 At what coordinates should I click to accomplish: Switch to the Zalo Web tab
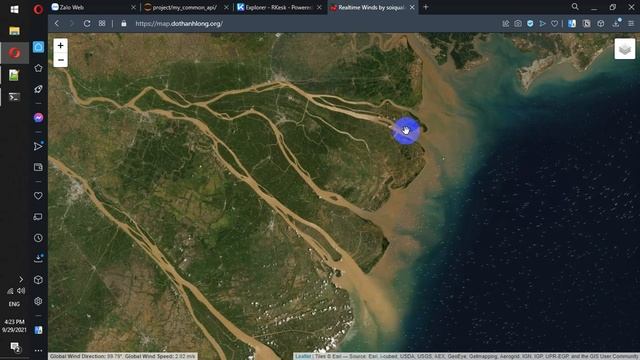coord(93,7)
